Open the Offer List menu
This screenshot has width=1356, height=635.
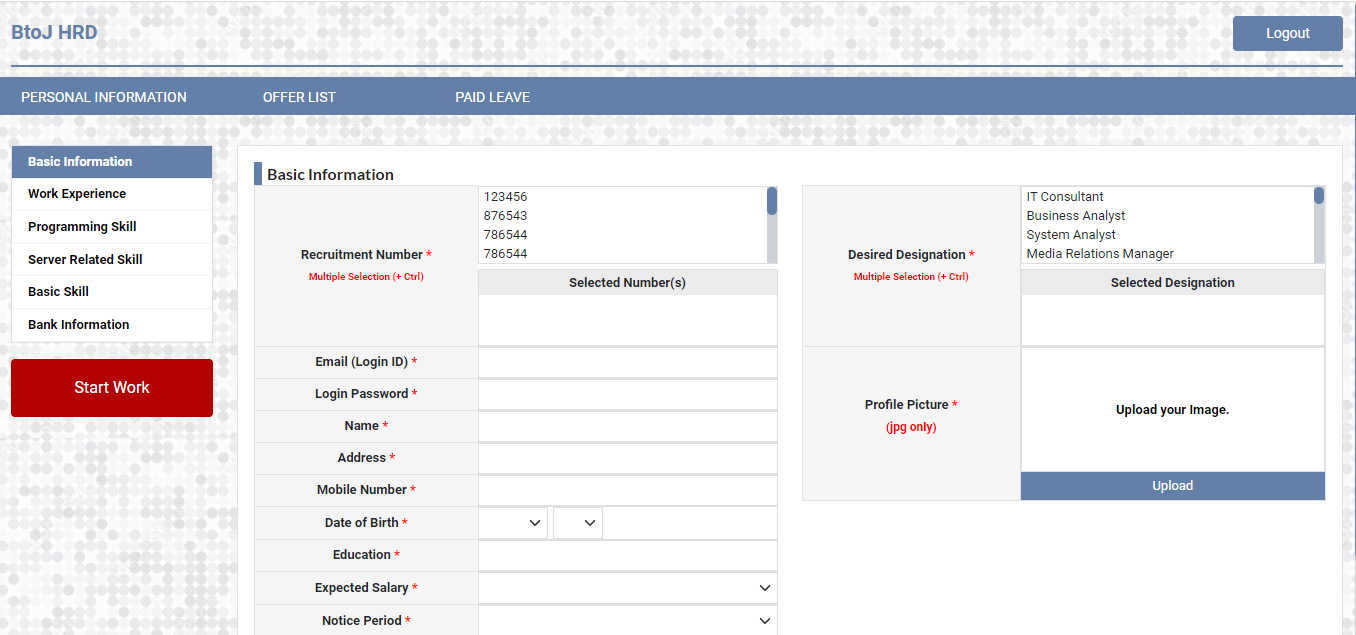click(299, 97)
